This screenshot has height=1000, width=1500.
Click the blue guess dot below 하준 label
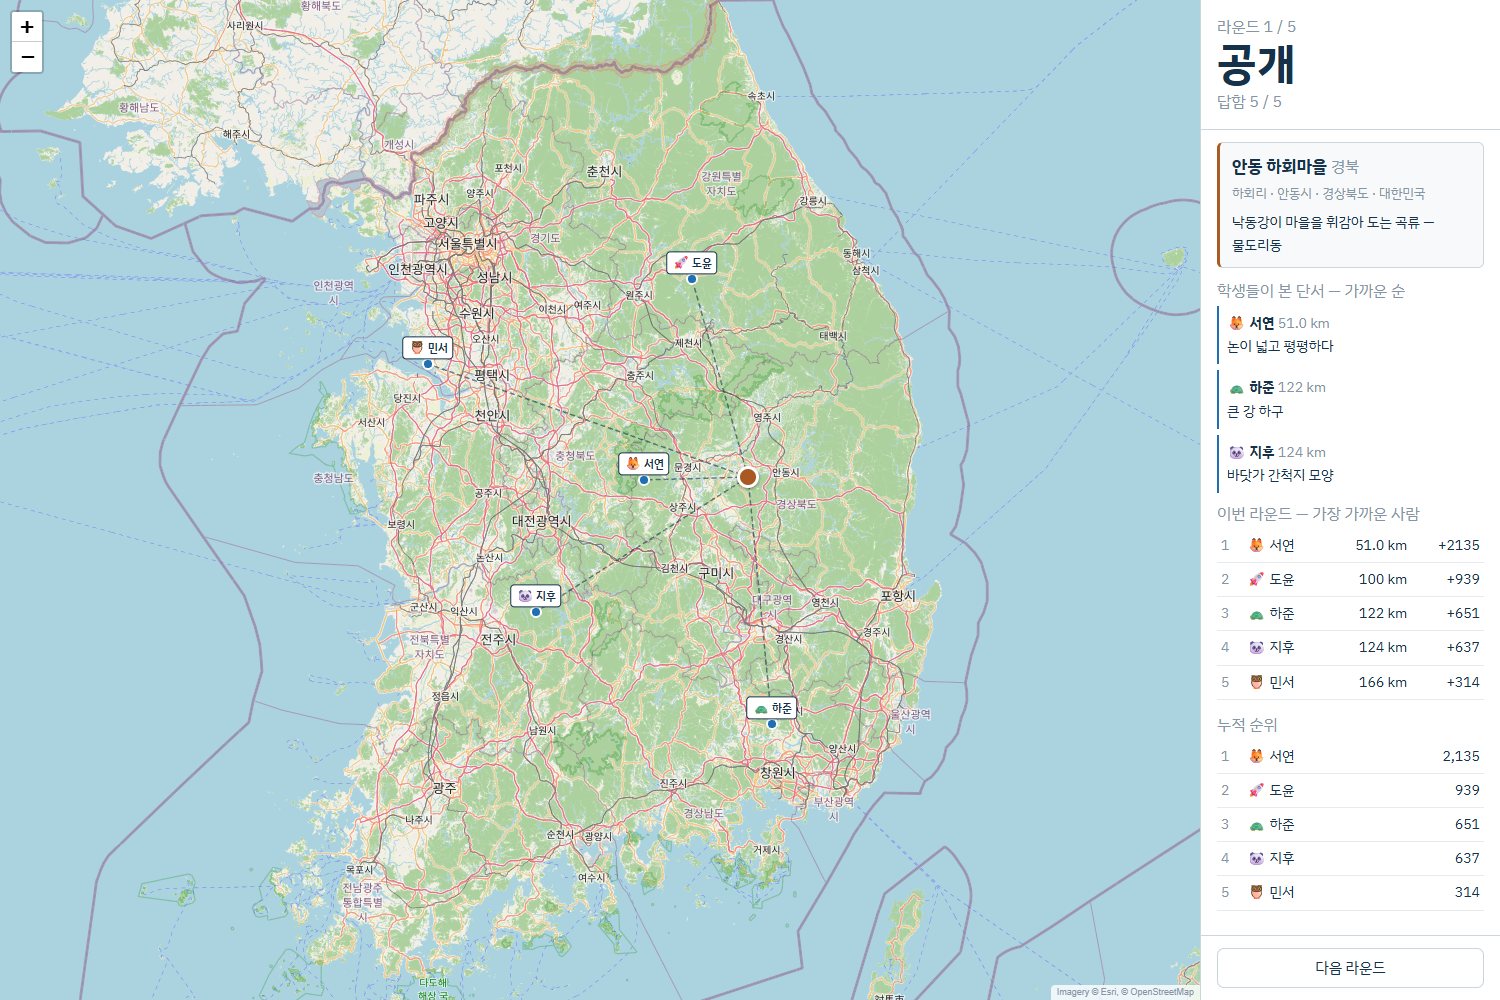tap(772, 724)
